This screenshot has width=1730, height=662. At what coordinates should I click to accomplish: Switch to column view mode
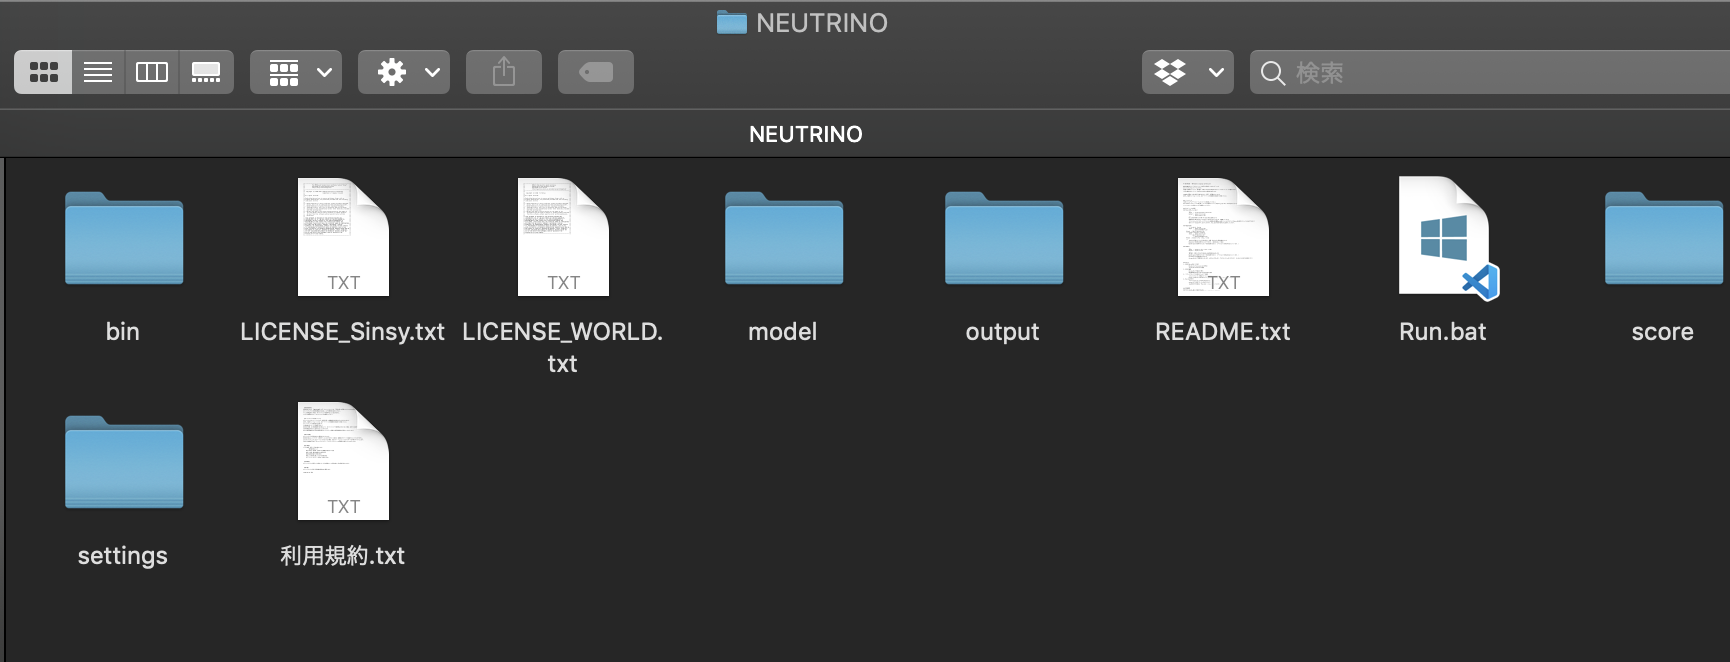[152, 72]
